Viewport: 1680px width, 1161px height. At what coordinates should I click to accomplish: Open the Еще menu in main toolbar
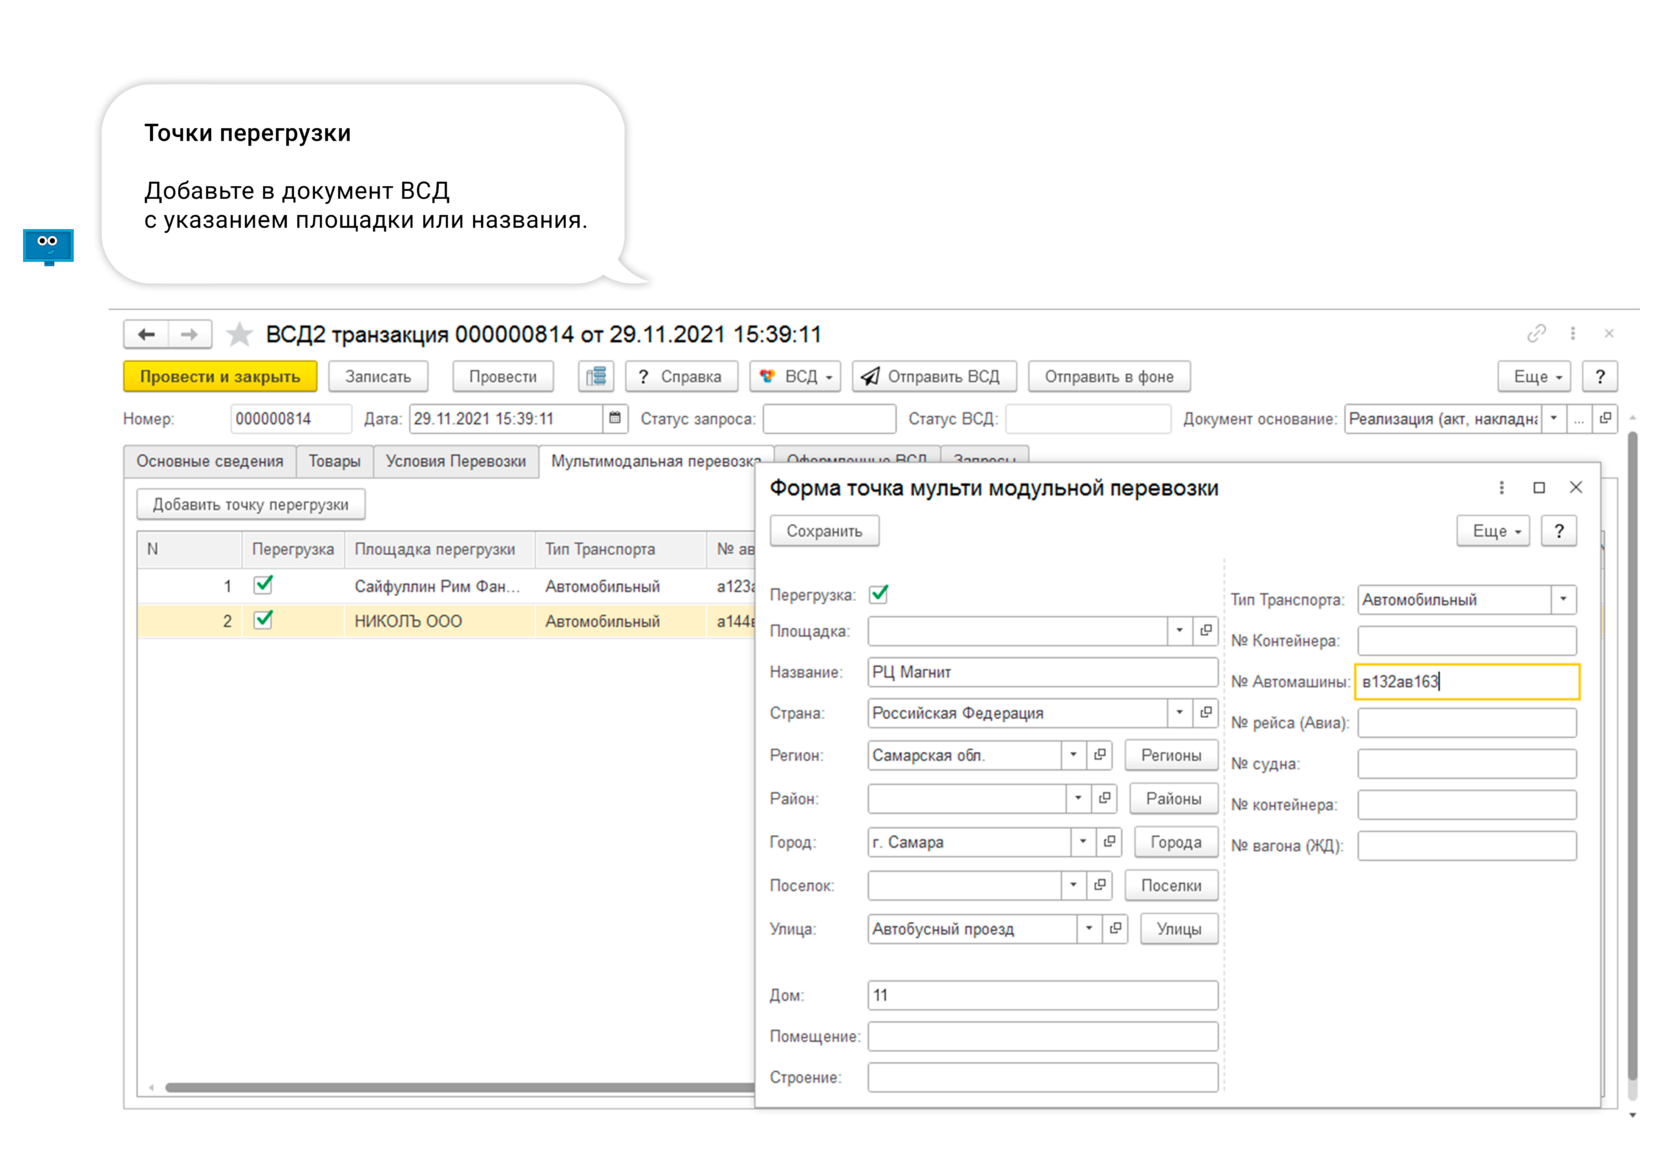coord(1536,376)
